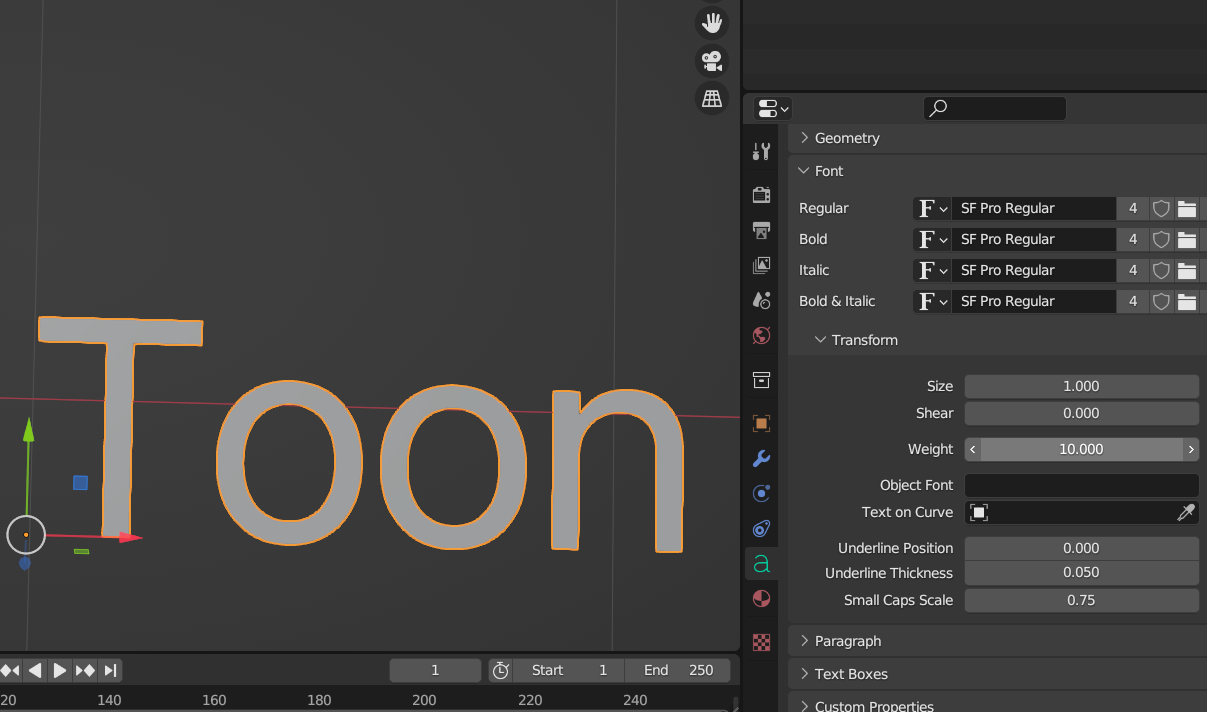Click the Shear value field
The height and width of the screenshot is (712, 1207).
(x=1081, y=413)
